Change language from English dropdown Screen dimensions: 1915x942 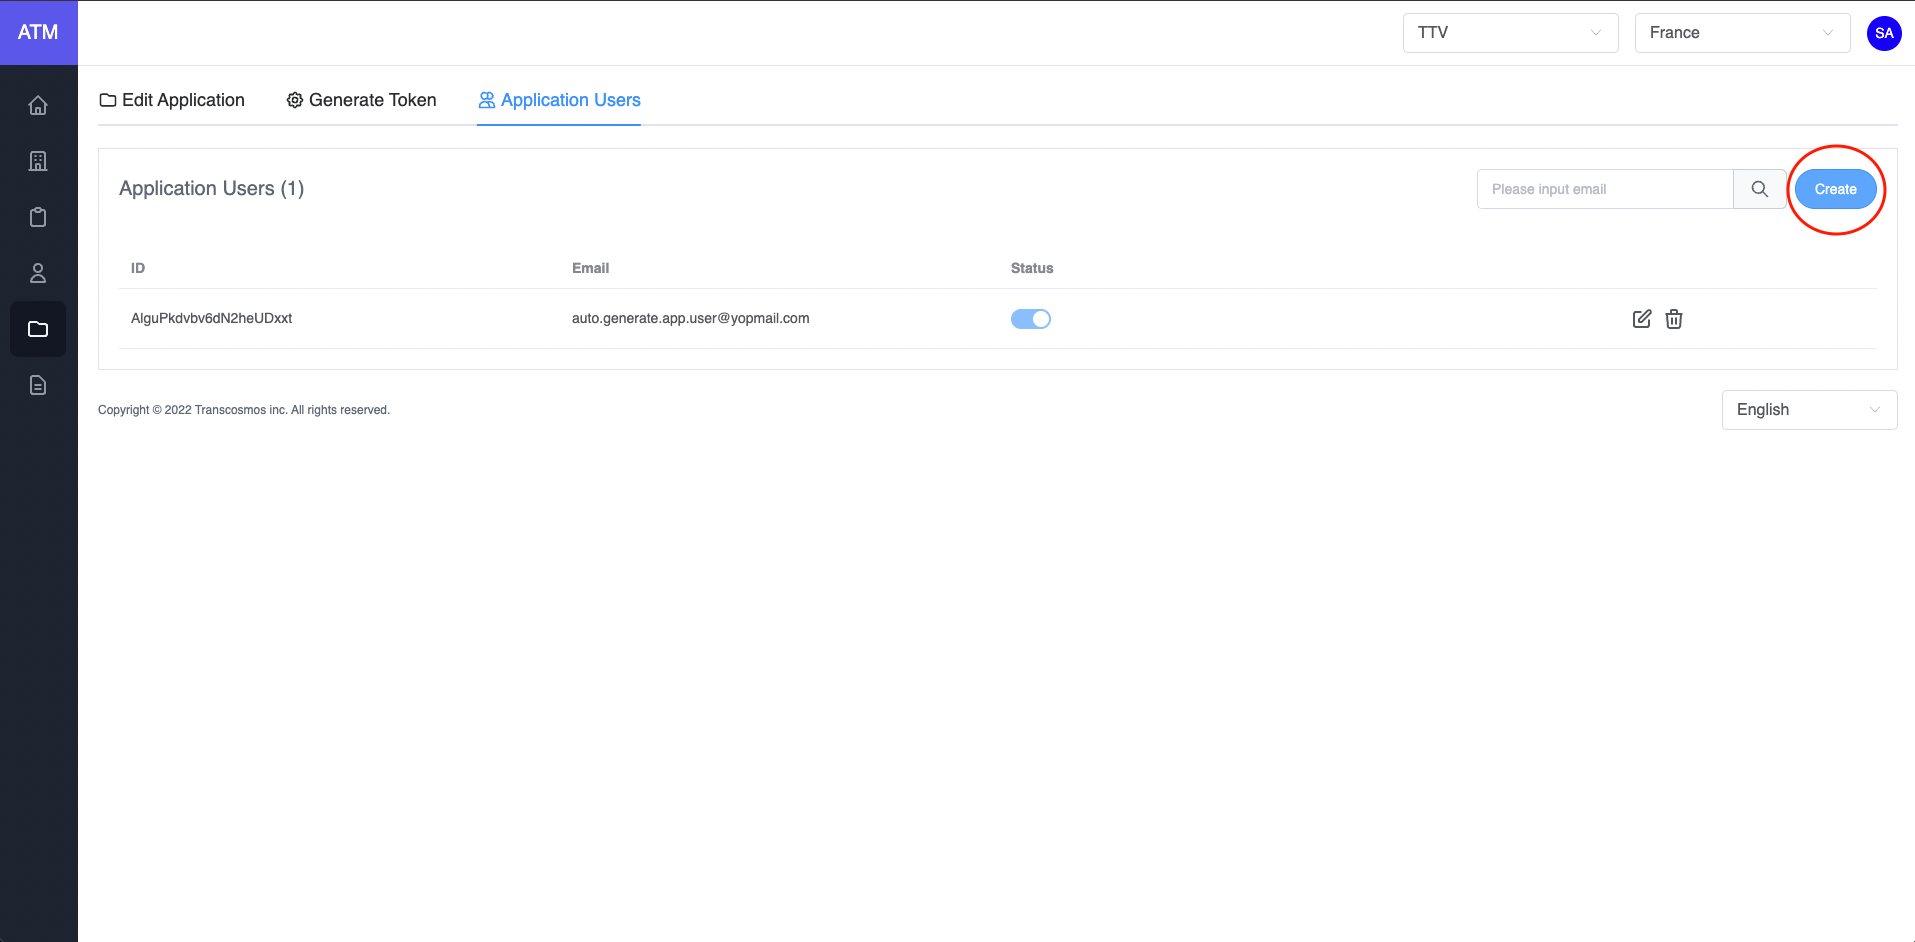click(x=1808, y=410)
